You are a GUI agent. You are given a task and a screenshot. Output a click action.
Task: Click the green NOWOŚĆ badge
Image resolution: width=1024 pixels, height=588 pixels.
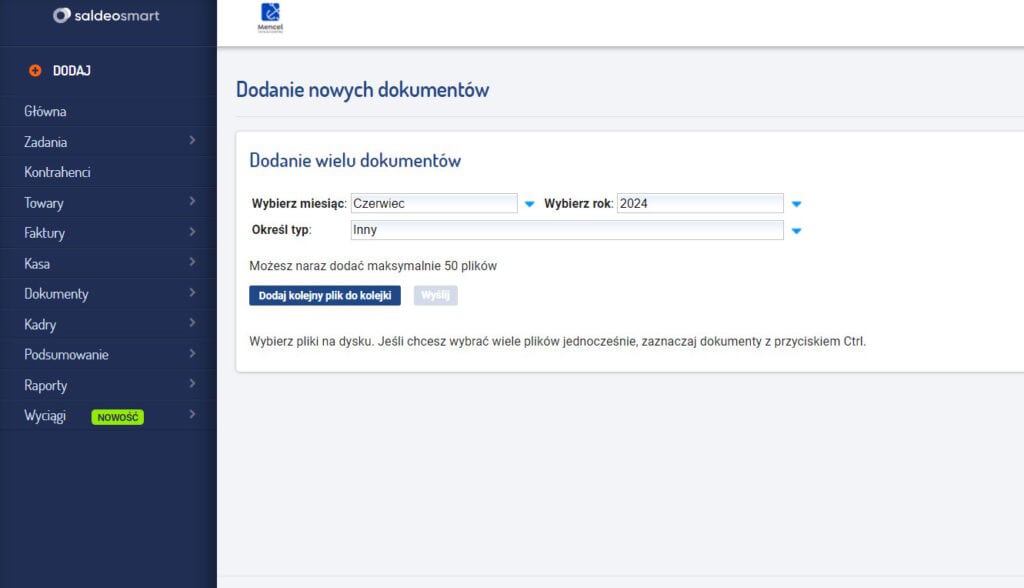coord(117,417)
